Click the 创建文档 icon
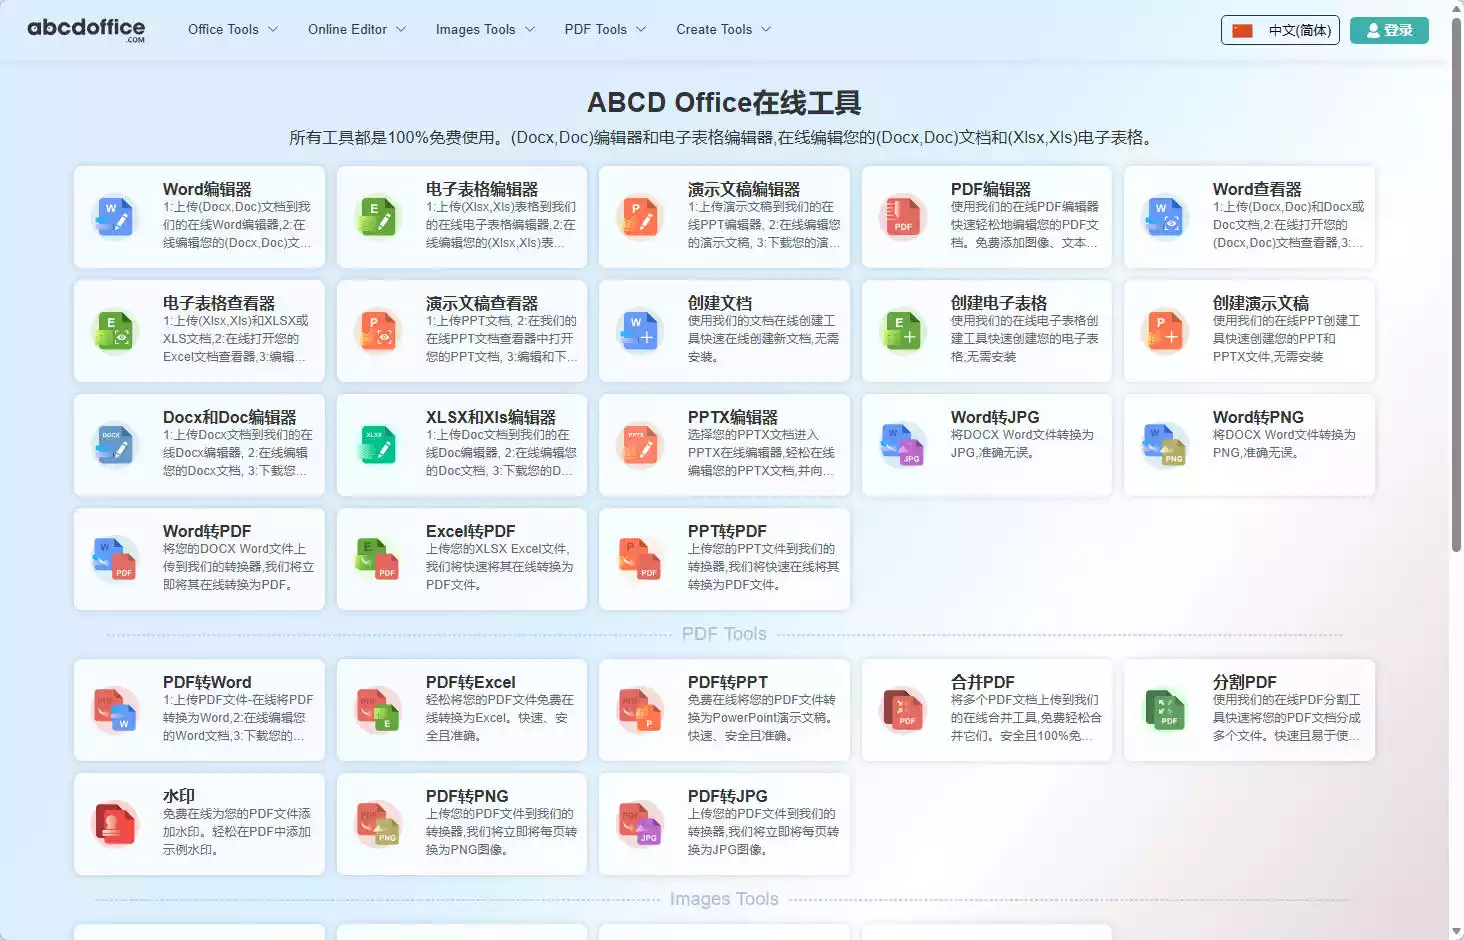The width and height of the screenshot is (1464, 940). click(x=640, y=331)
